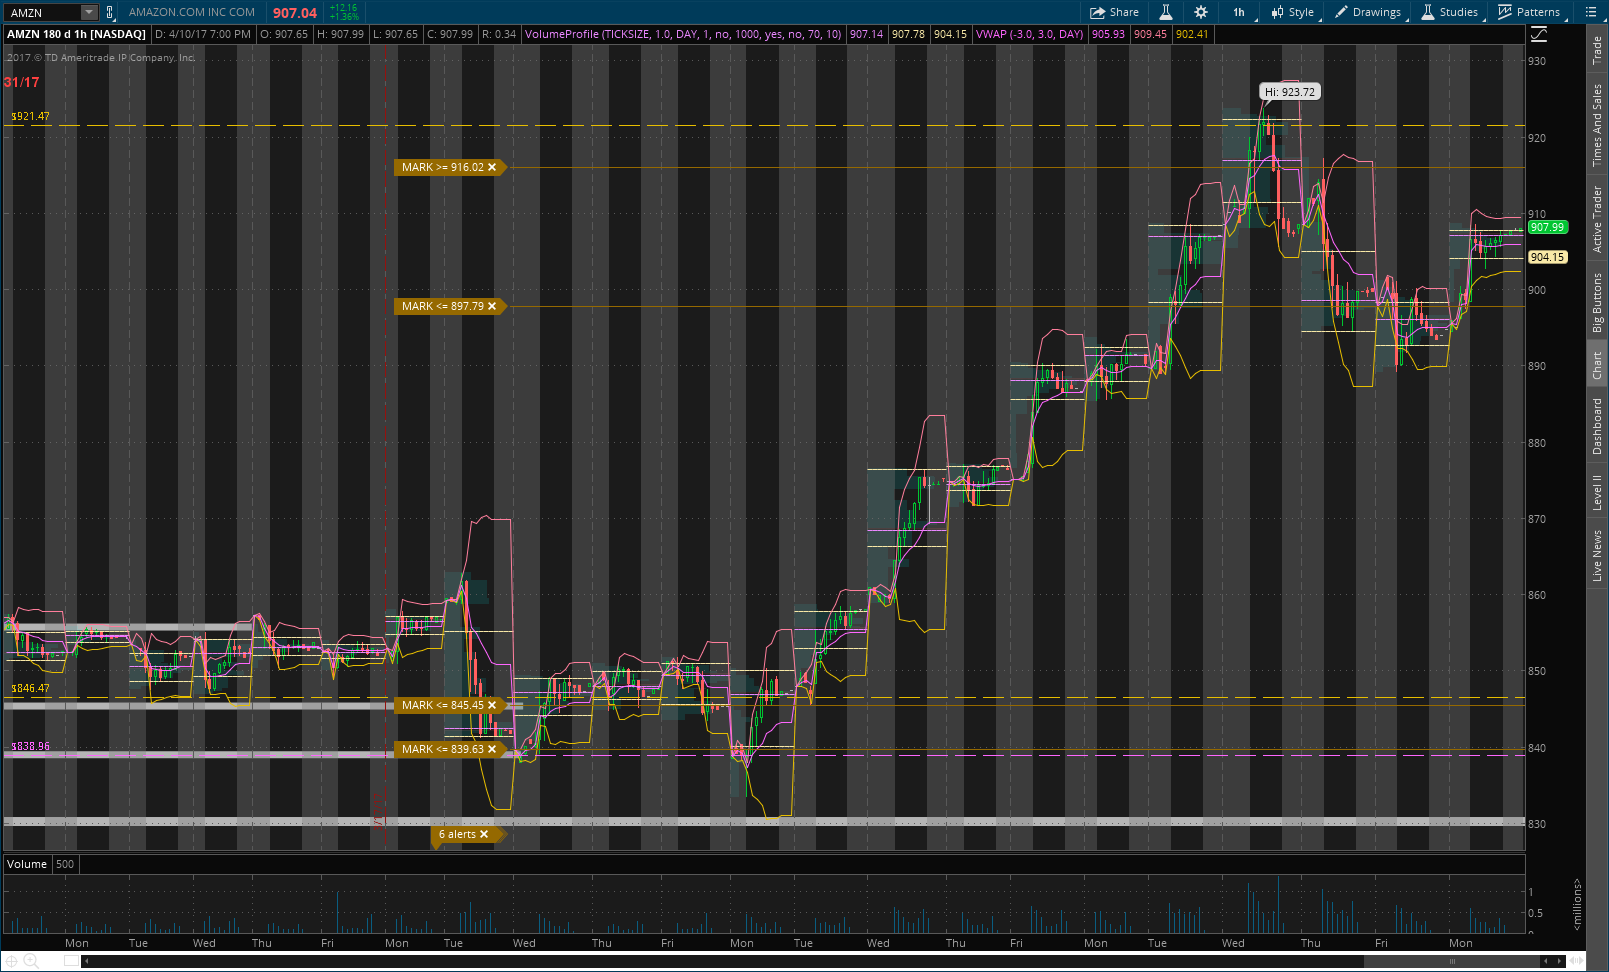Viewport: 1609px width, 972px height.
Task: Open the list menu icon in top-right corner
Action: tap(1591, 12)
